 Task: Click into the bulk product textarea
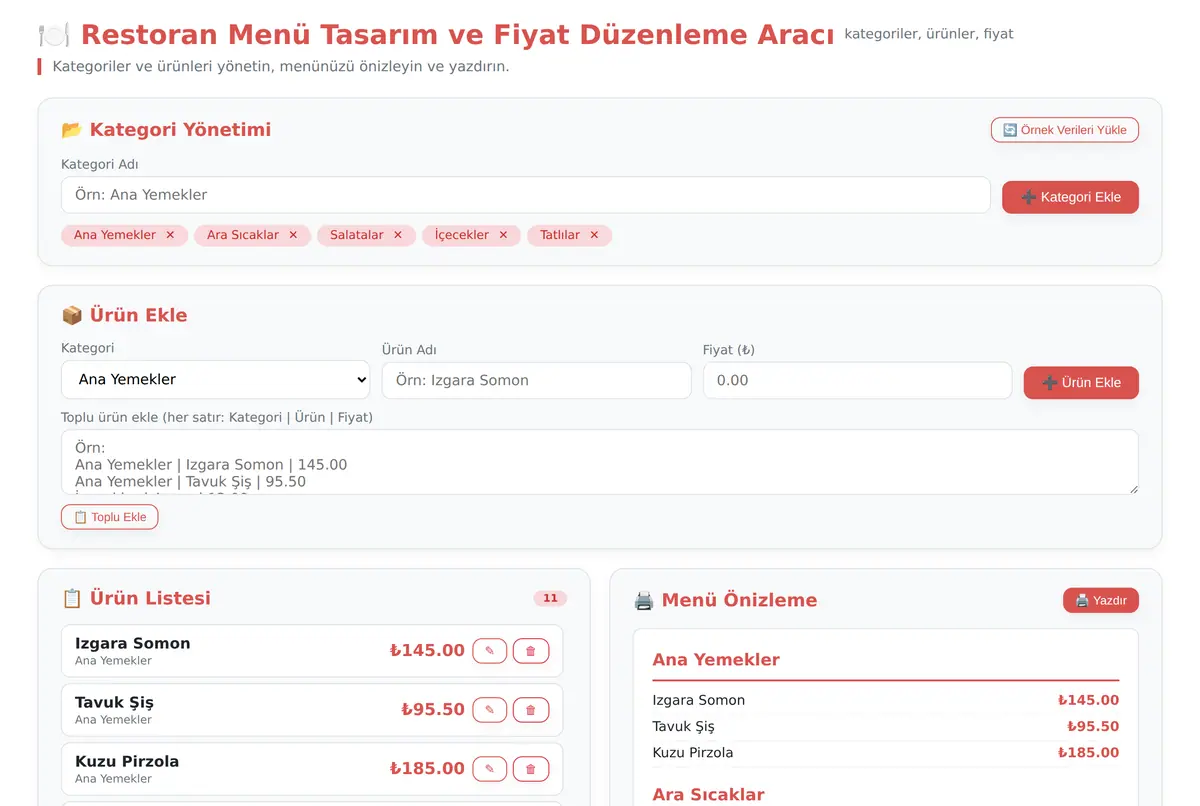600,462
